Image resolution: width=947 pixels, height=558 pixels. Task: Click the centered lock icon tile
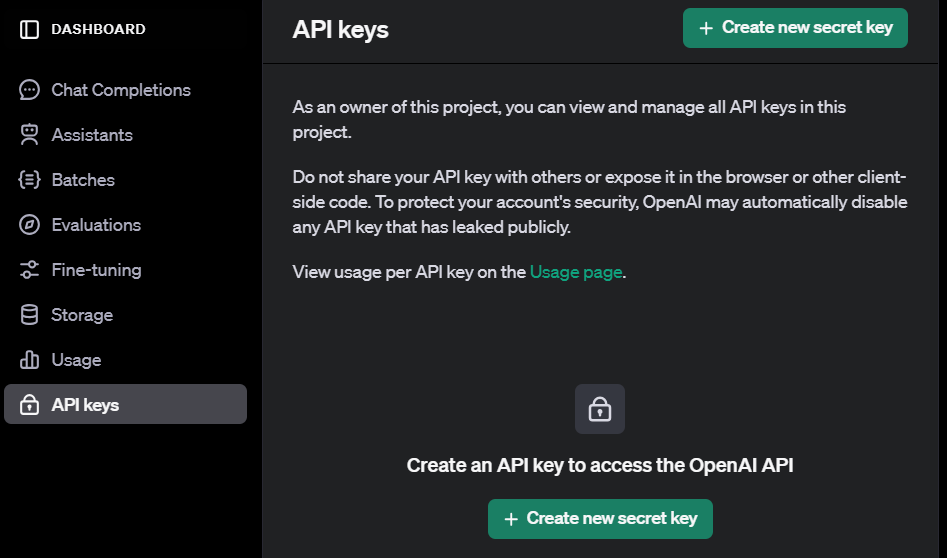coord(600,409)
